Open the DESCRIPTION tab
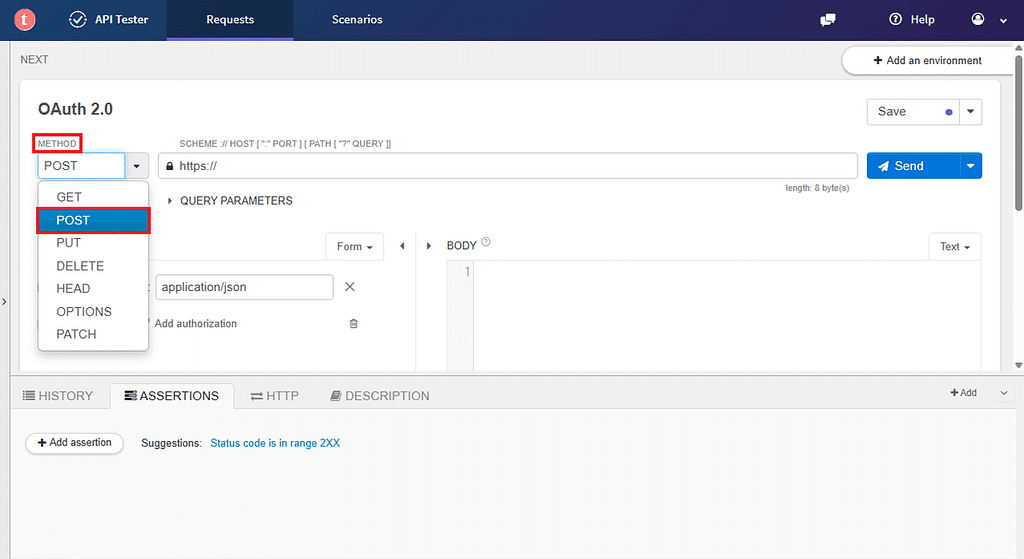The height and width of the screenshot is (559, 1024). 379,396
